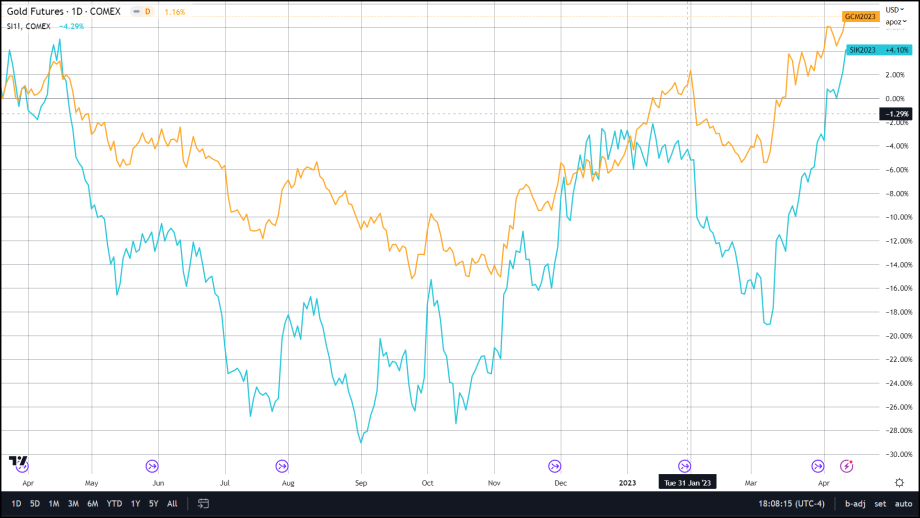
Task: Switch to the 5Y time range
Action: click(153, 503)
